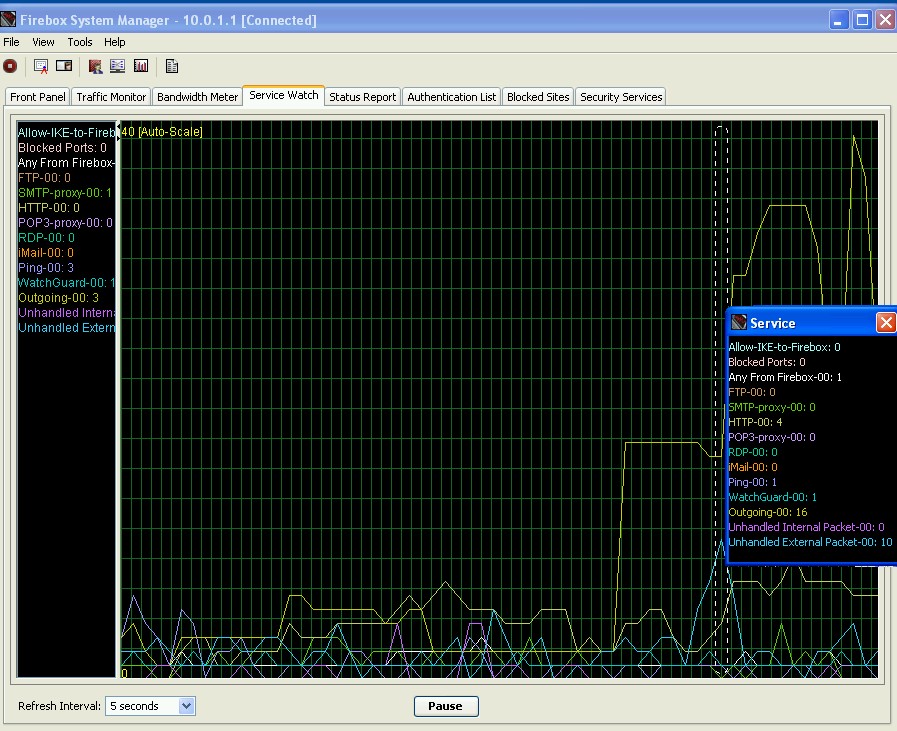Image resolution: width=897 pixels, height=731 pixels.
Task: Click HTTP-00: 4 in Service popup
Action: (x=755, y=422)
